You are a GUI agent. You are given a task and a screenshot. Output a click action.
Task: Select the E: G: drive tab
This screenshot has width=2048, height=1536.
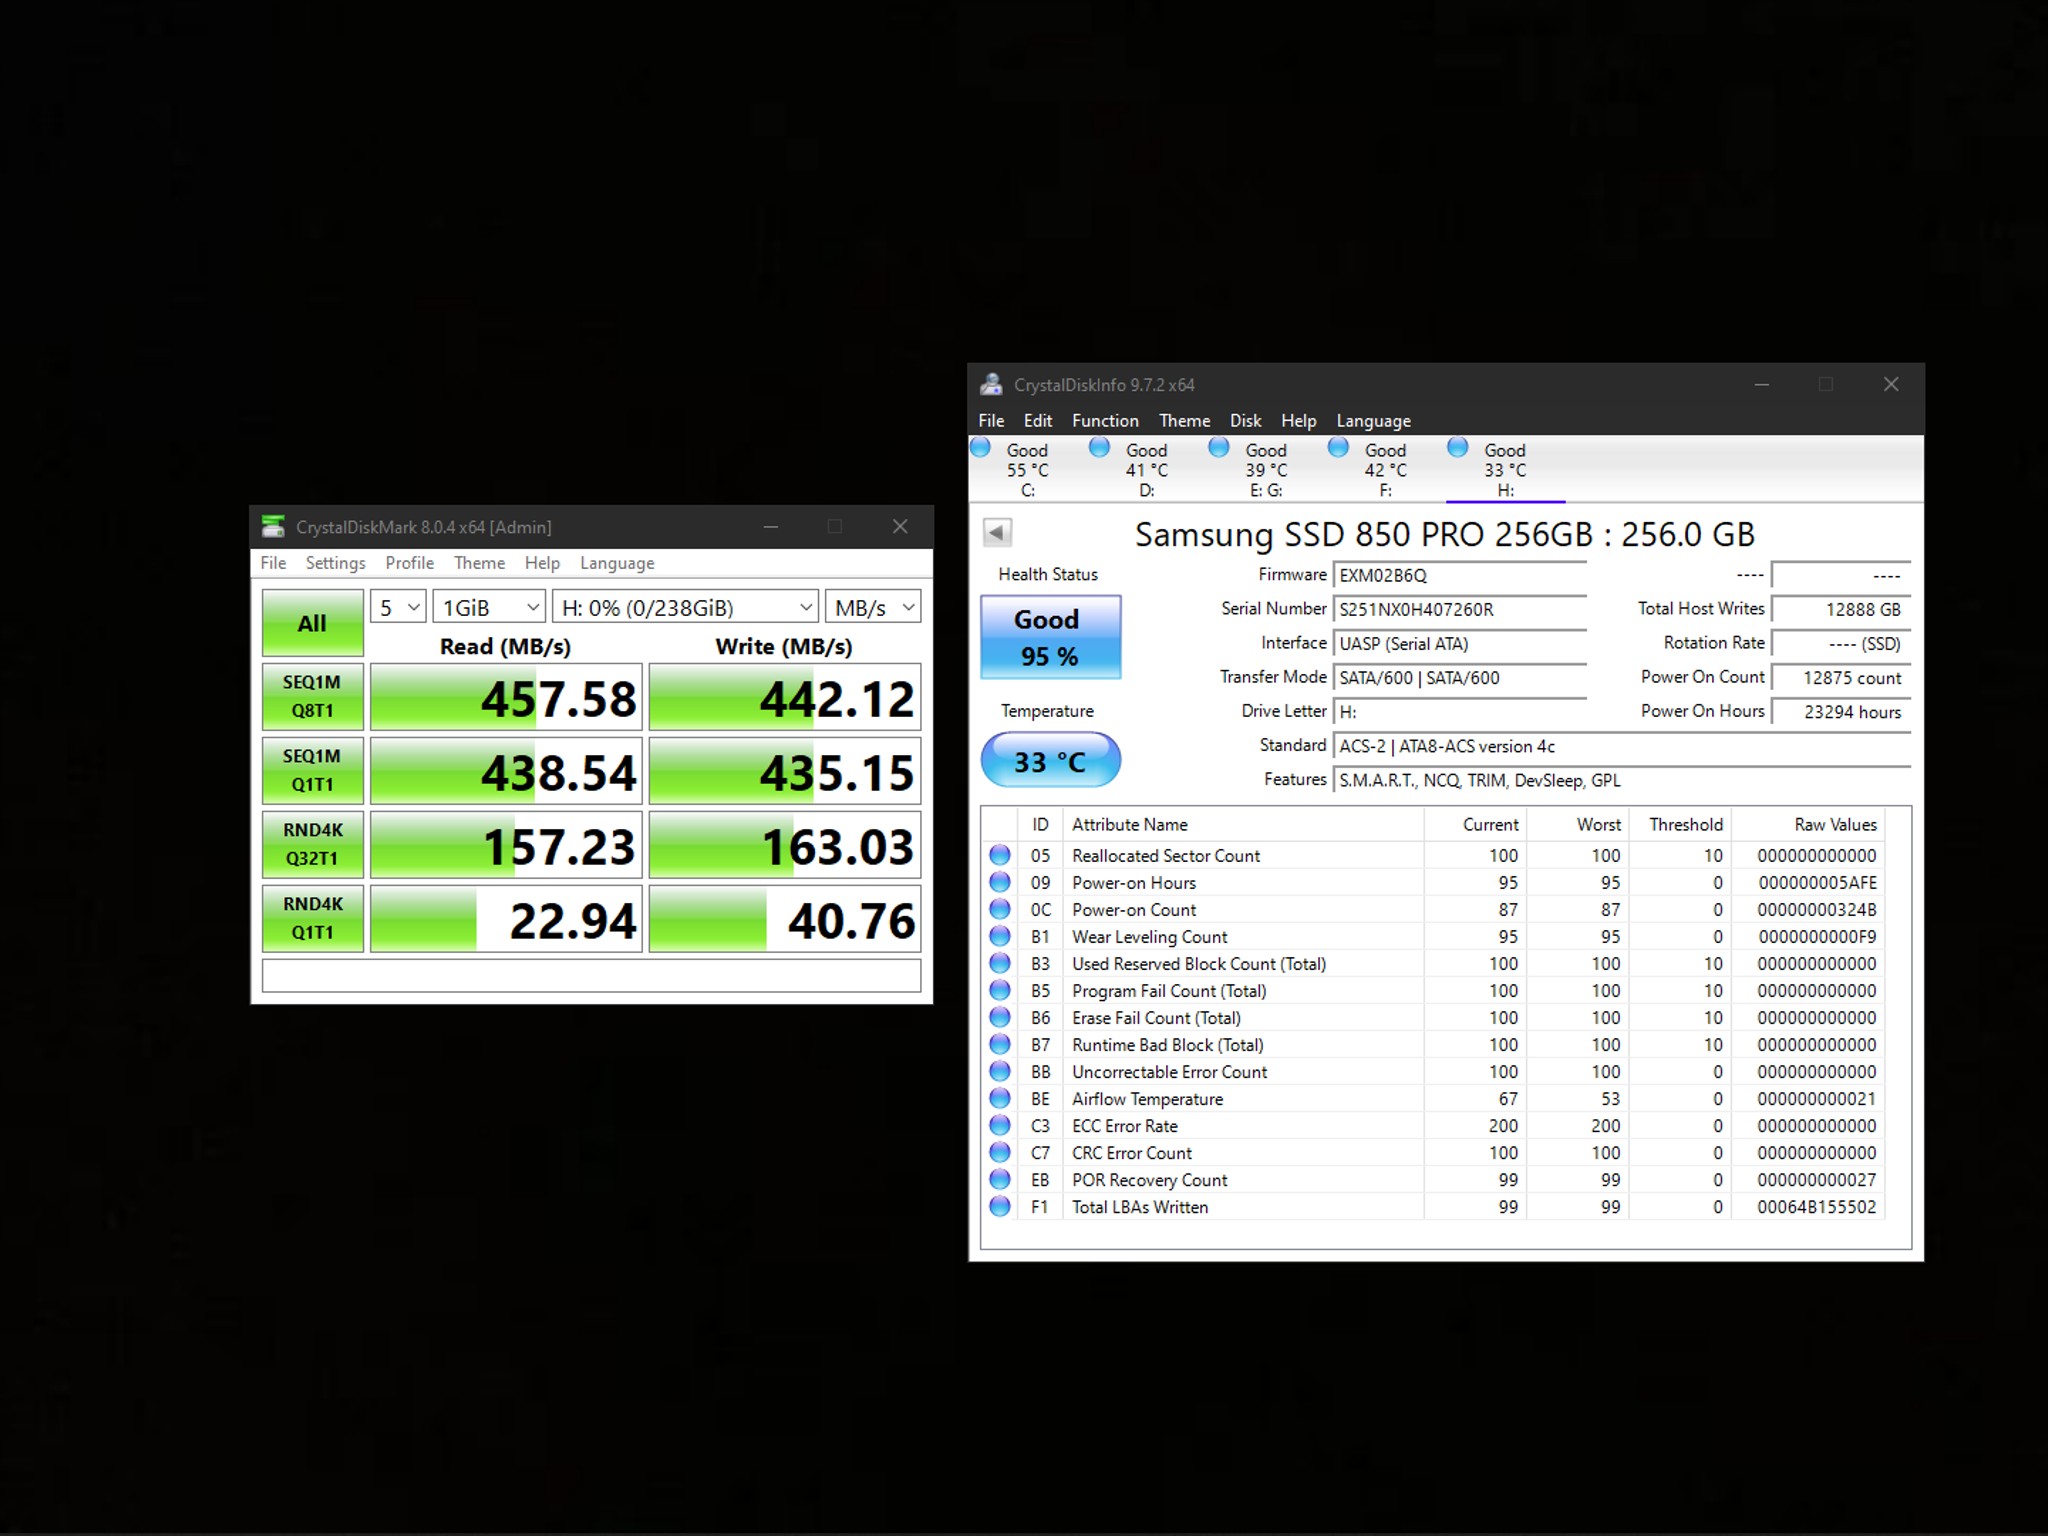[1265, 469]
